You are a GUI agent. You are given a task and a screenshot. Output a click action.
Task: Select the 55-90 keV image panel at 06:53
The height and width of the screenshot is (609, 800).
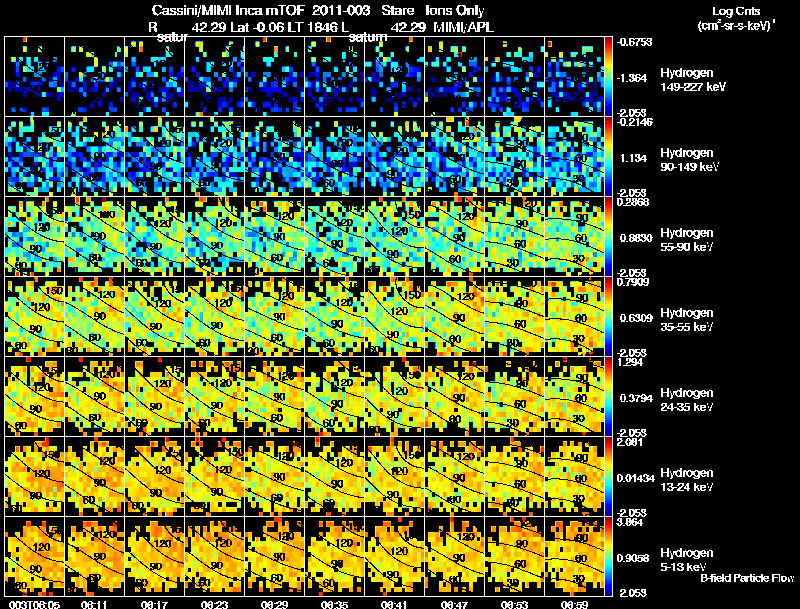click(x=514, y=237)
